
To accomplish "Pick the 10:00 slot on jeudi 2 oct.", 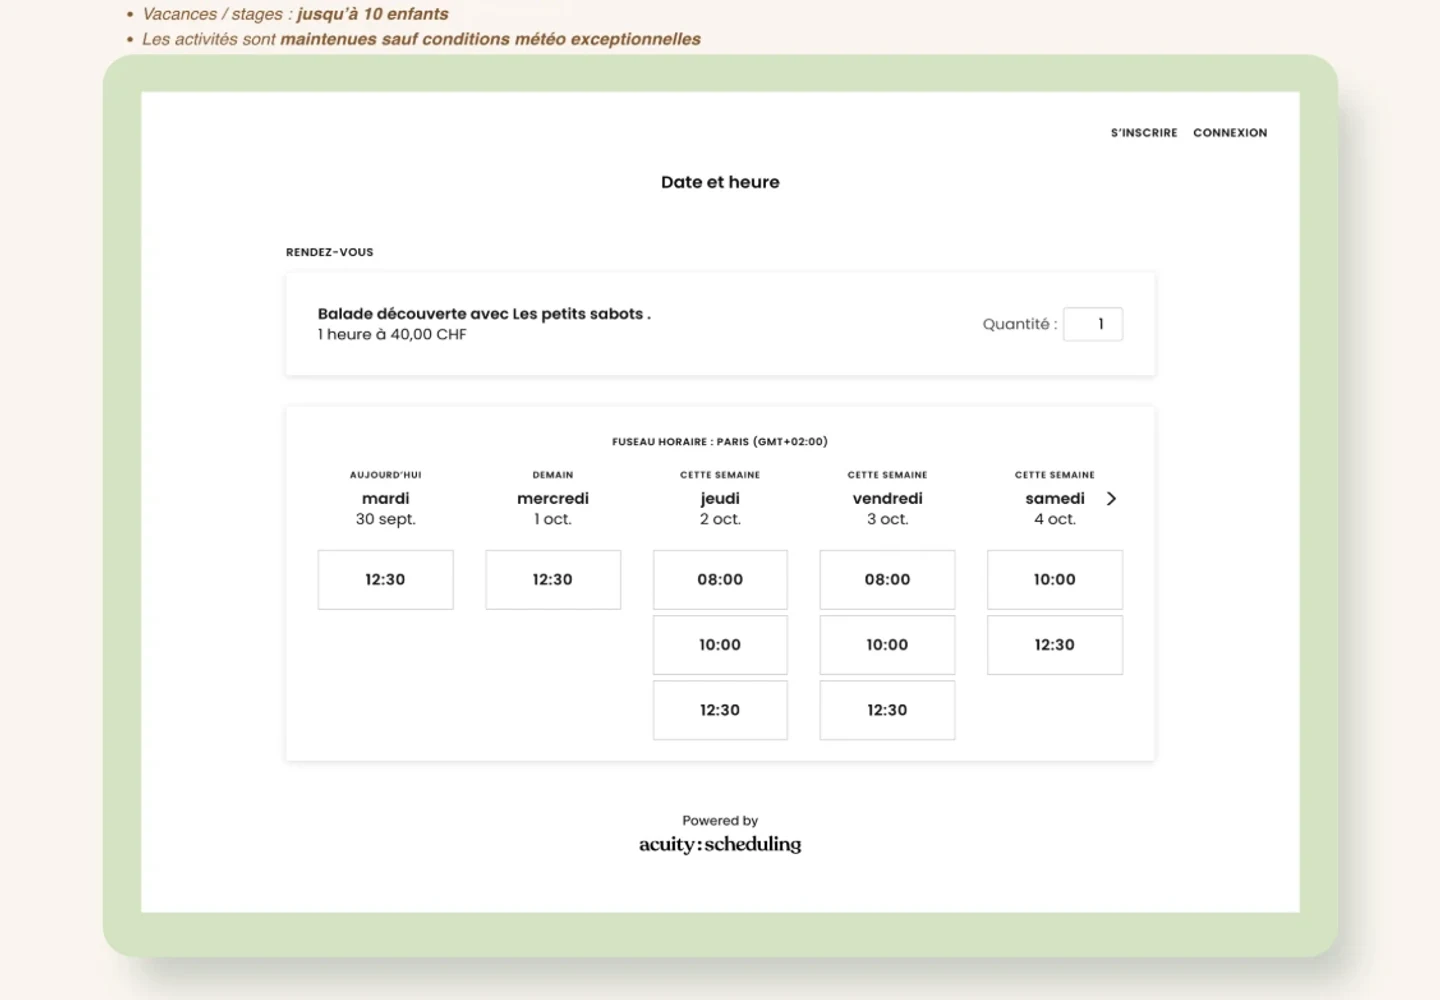I will [720, 645].
